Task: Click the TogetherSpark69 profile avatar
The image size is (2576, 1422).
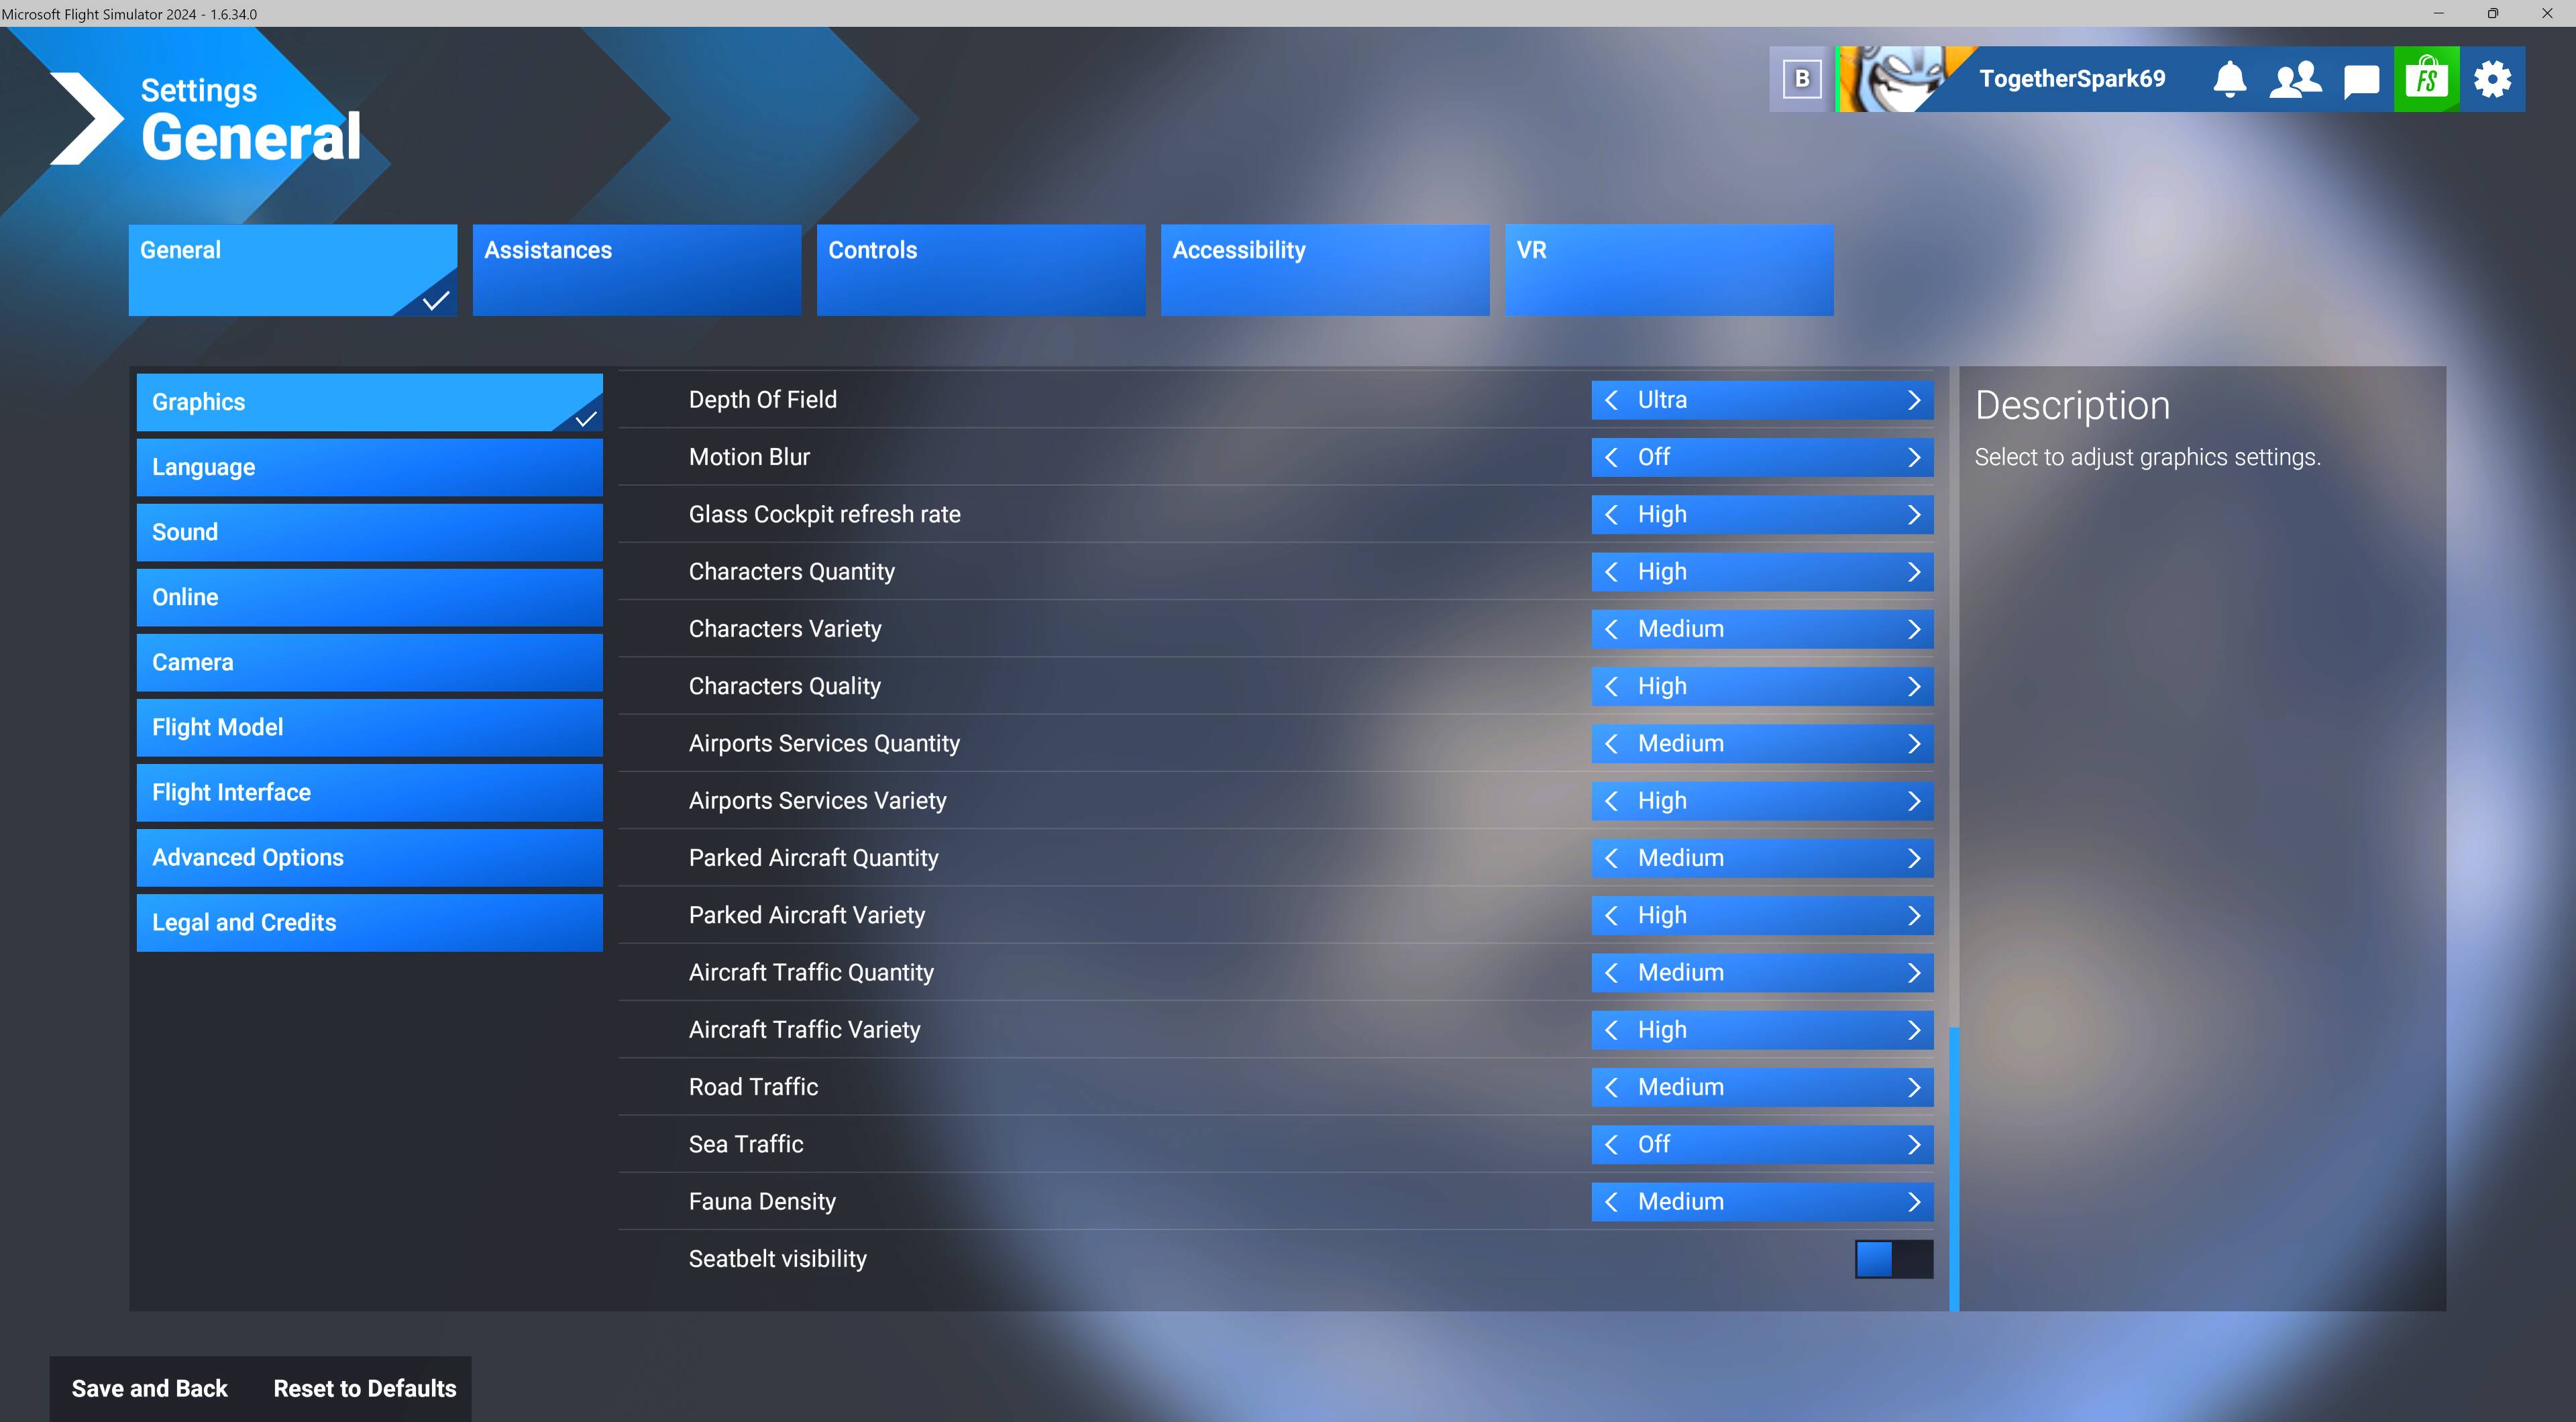Action: click(x=1889, y=79)
